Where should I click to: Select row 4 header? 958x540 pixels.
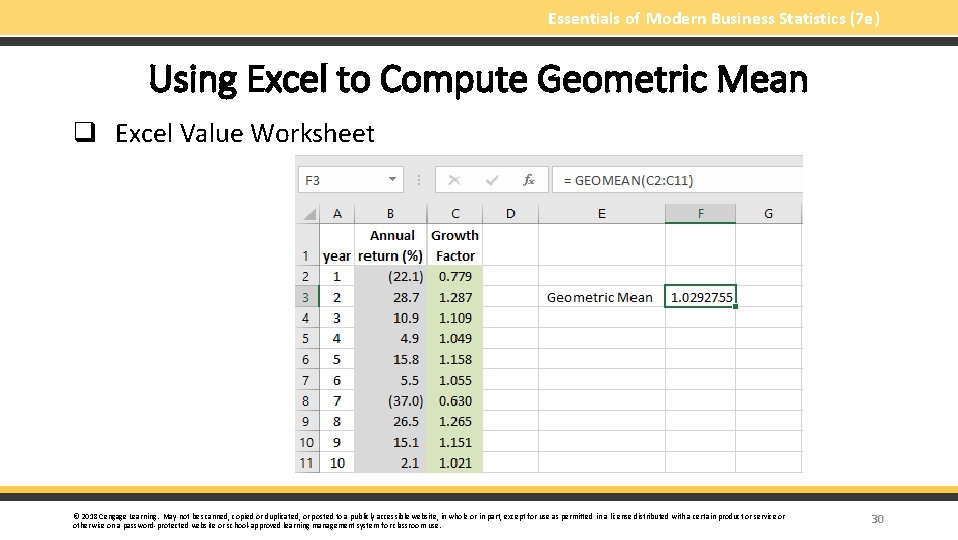307,318
